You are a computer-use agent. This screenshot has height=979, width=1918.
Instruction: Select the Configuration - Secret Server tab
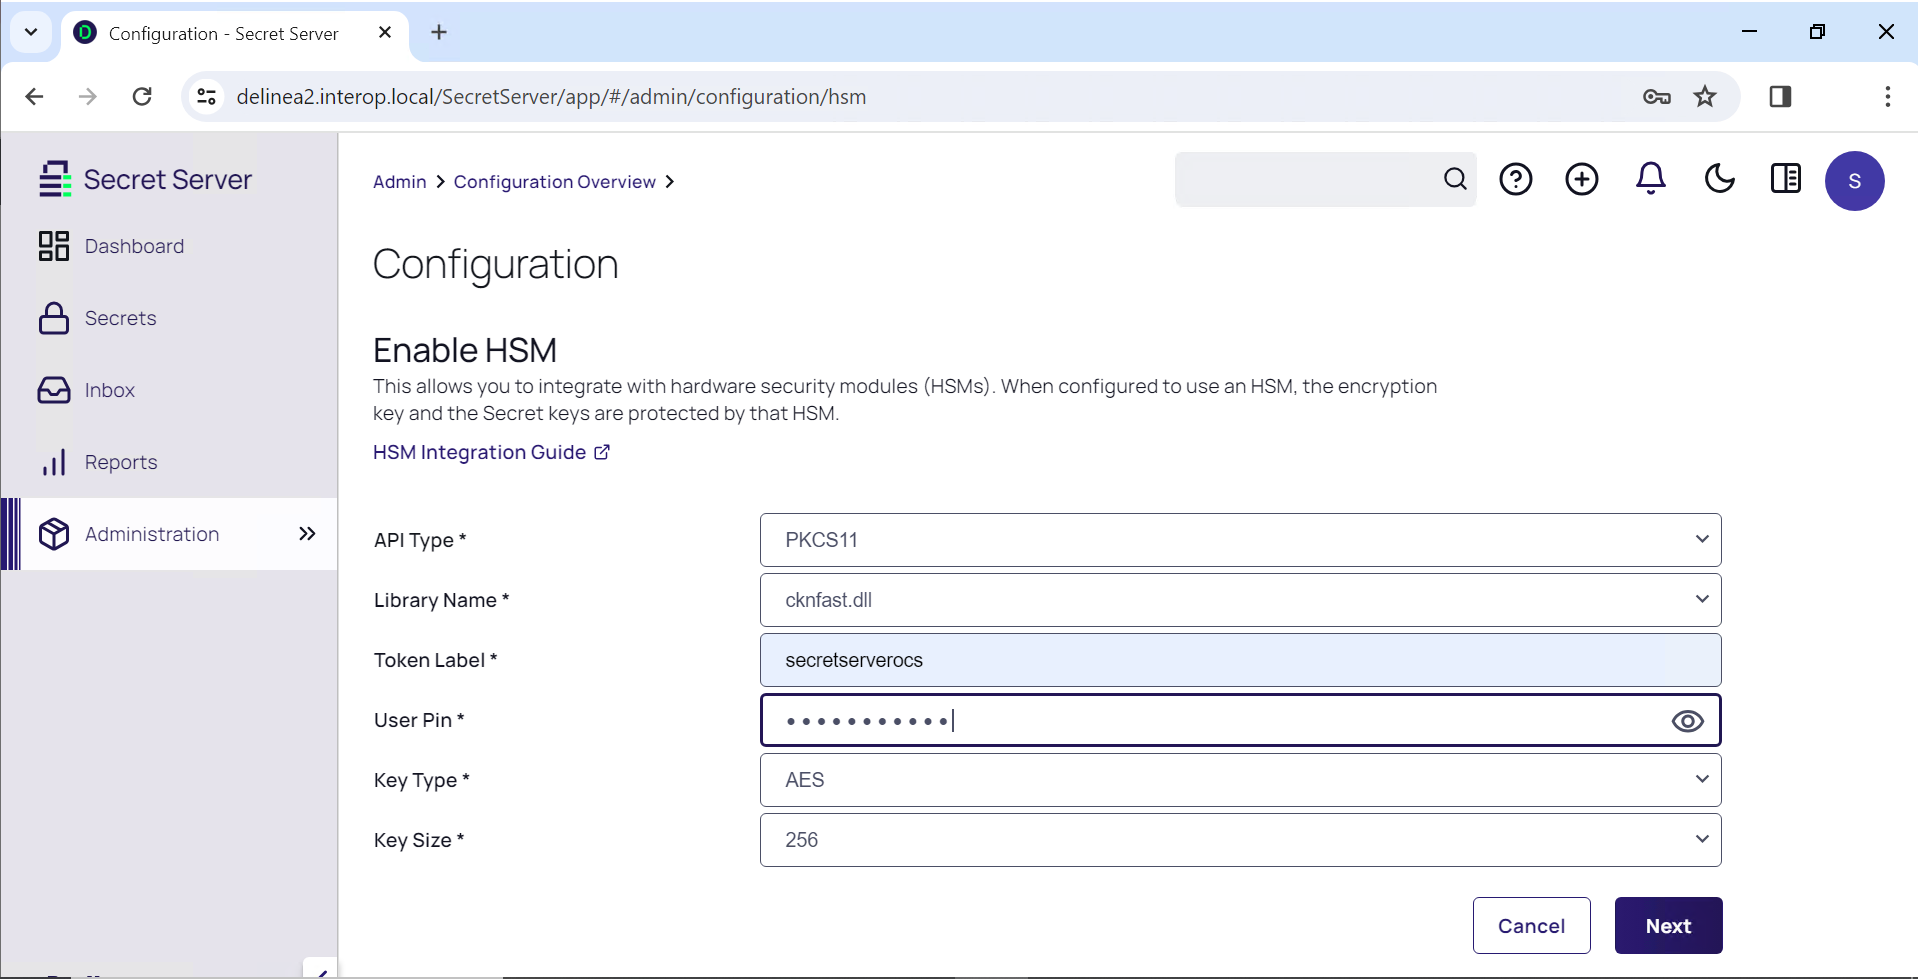click(x=235, y=34)
